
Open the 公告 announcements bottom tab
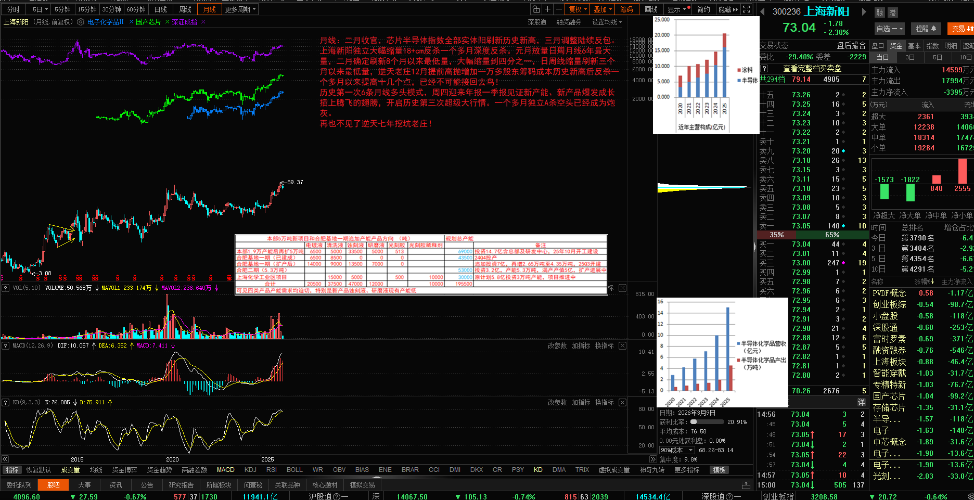(x=147, y=483)
